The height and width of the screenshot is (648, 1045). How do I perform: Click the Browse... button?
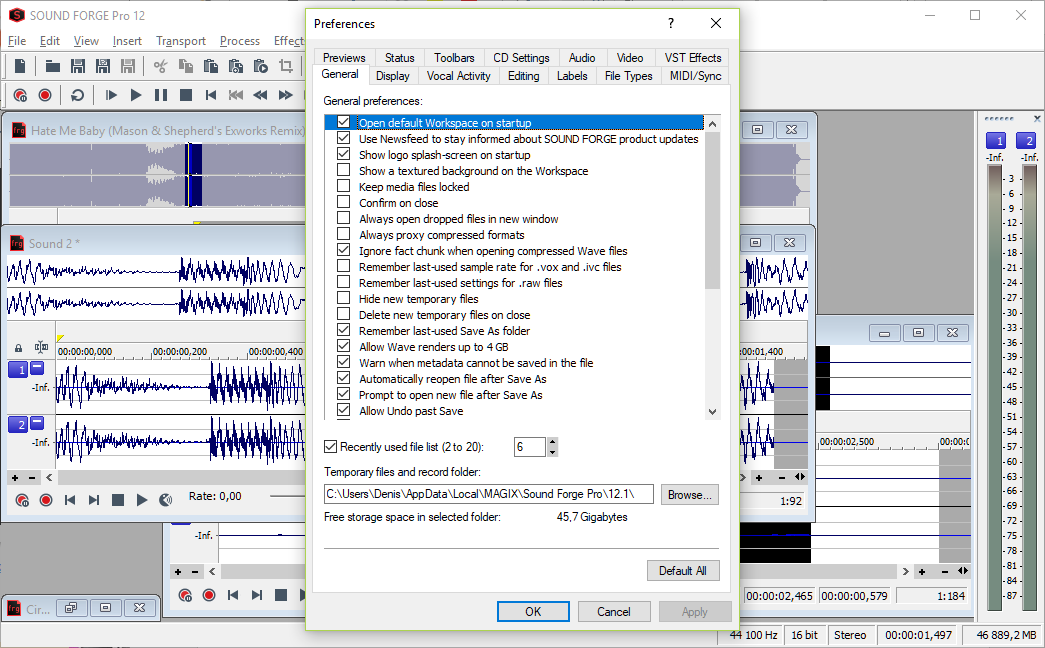pos(690,495)
